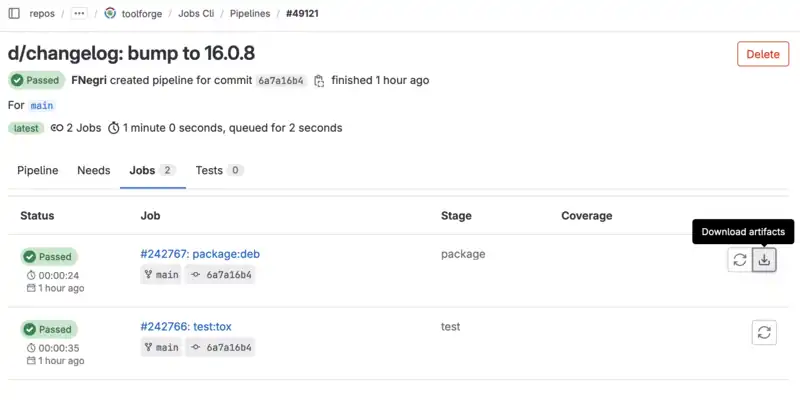Screen dimensions: 800x400
Task: Click duration 00:00:24 of package:deb
Action: point(53,276)
